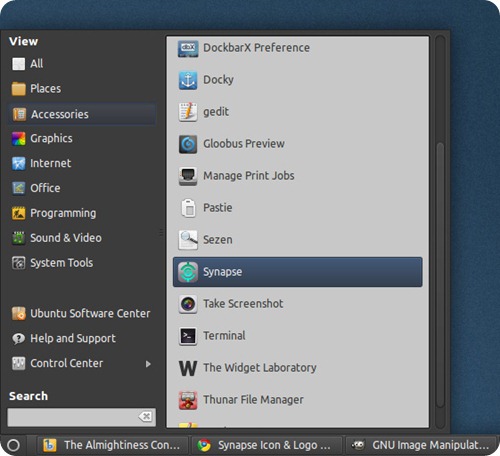Launch Terminal via its icon
This screenshot has width=500, height=456.
coord(188,336)
